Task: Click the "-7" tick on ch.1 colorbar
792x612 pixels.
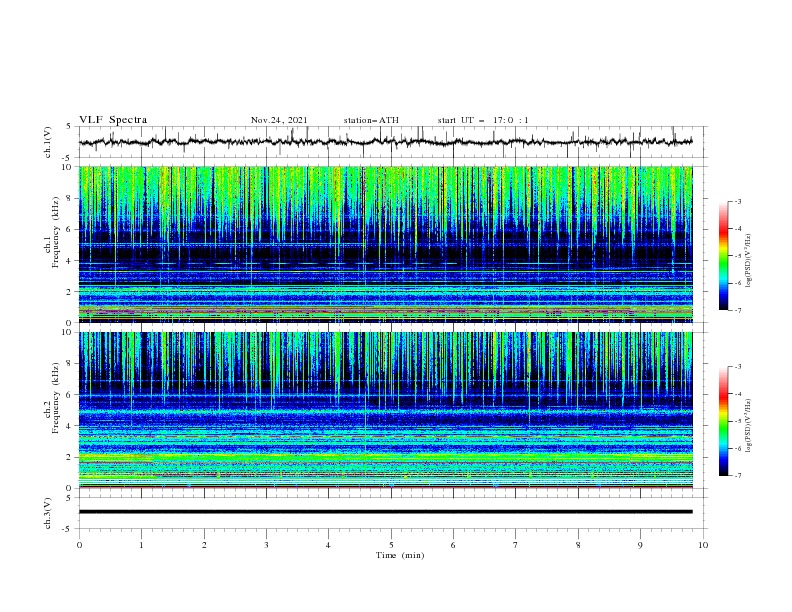Action: click(x=738, y=310)
